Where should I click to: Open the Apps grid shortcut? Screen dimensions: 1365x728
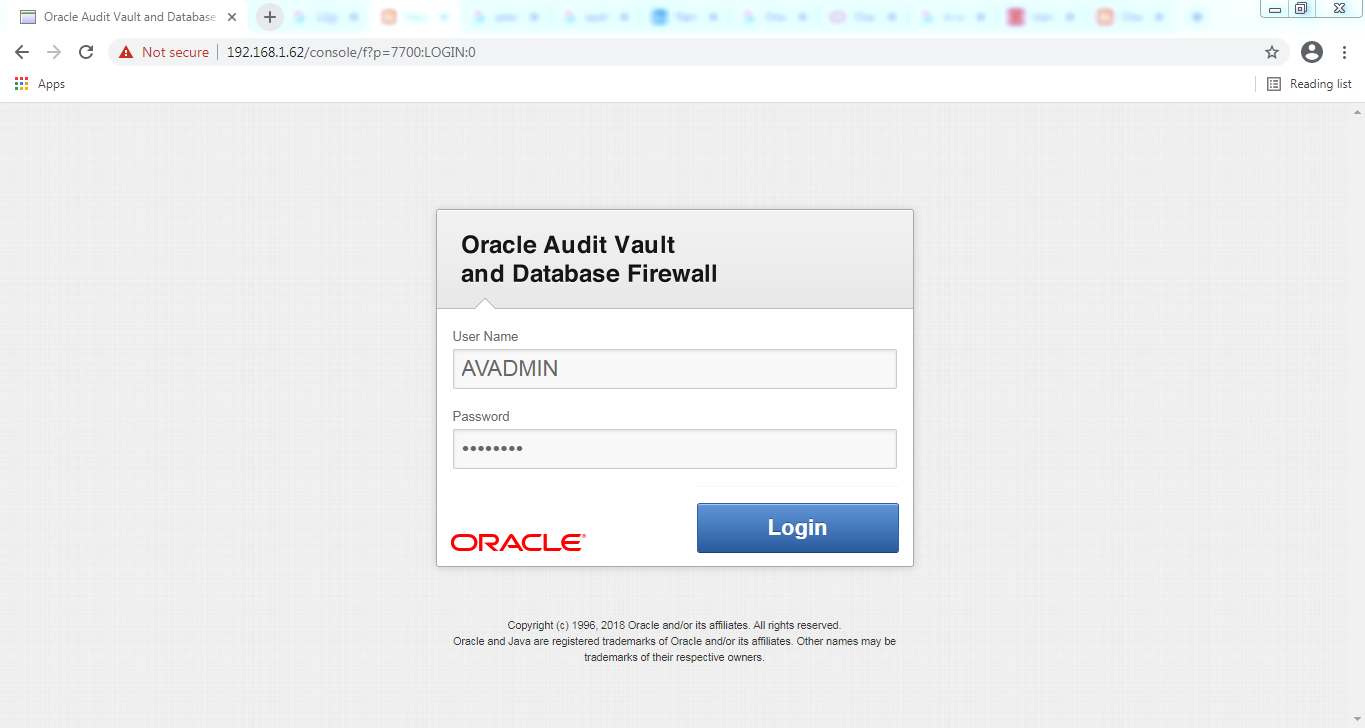(x=40, y=84)
